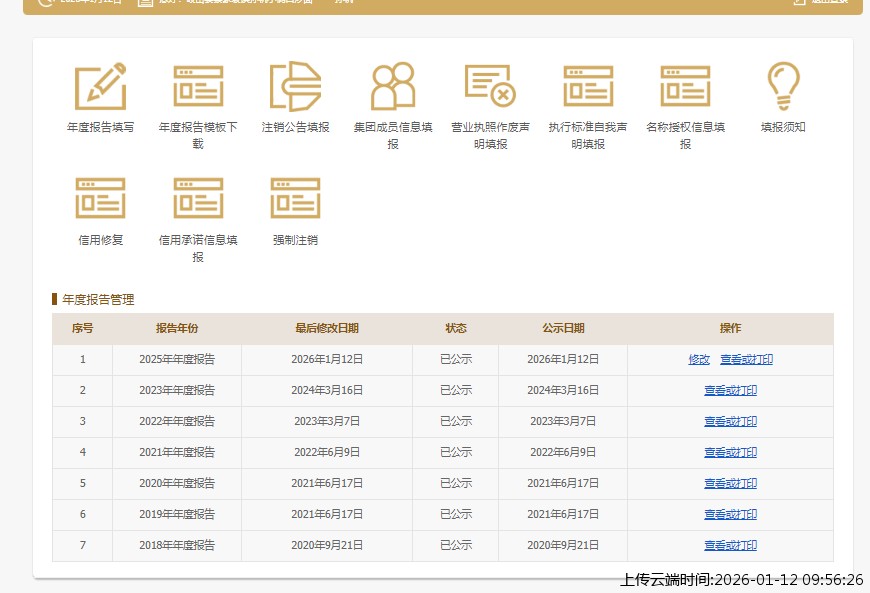Click 查看或打印 for 2018年年度报告
Viewport: 870px width, 593px height.
(730, 546)
